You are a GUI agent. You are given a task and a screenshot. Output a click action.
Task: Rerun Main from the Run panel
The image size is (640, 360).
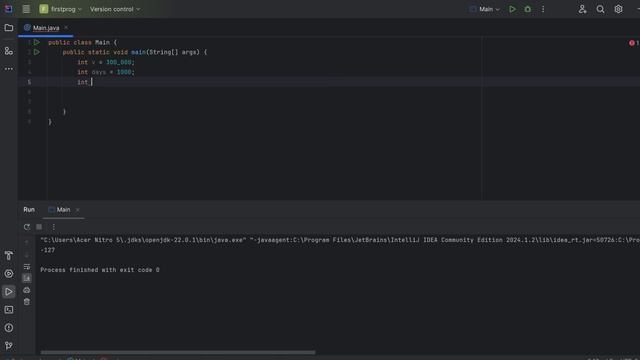tap(27, 227)
